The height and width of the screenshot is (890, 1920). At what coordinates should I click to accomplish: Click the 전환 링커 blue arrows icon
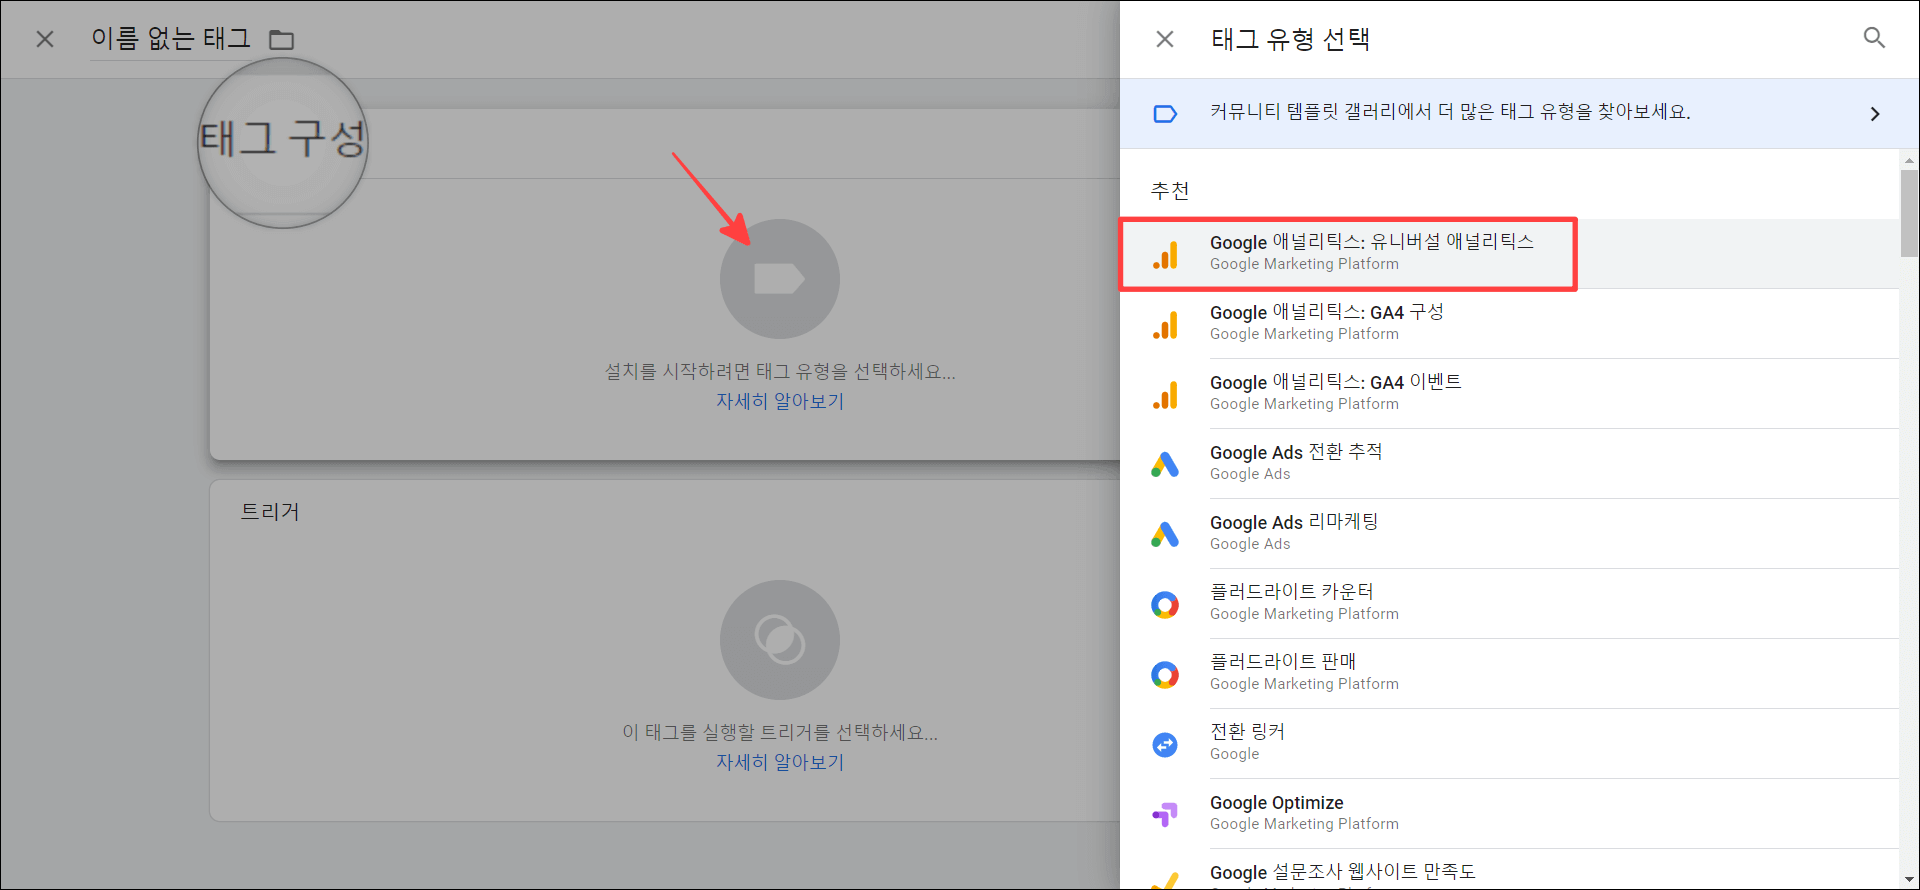point(1165,745)
